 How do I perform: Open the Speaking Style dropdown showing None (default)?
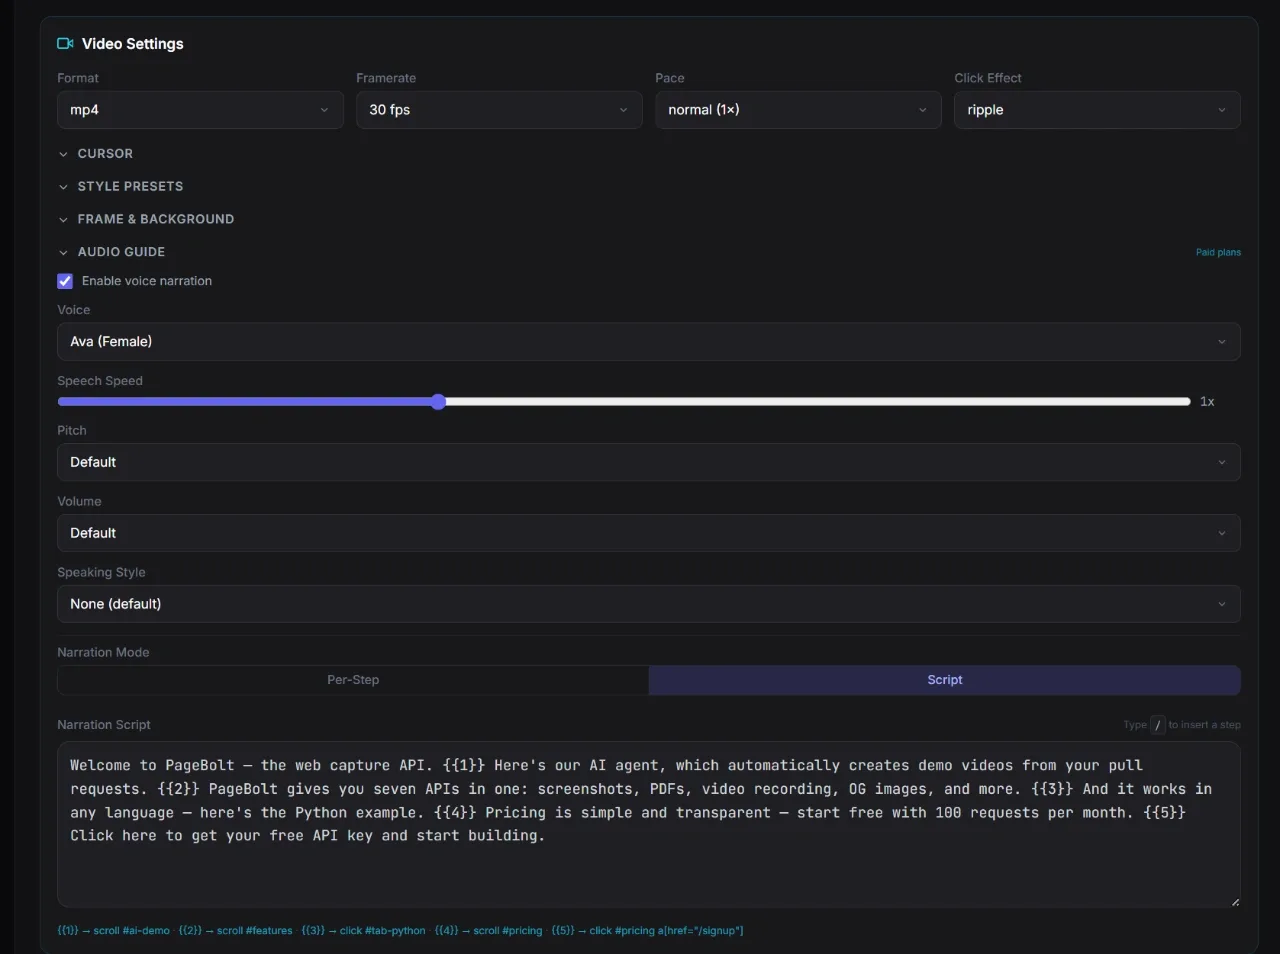(649, 604)
